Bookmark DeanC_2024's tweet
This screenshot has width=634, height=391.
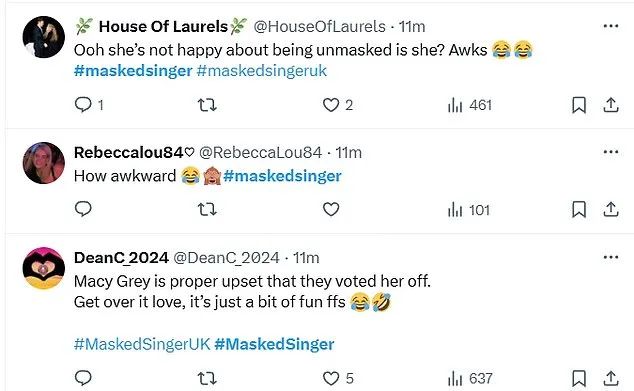579,379
